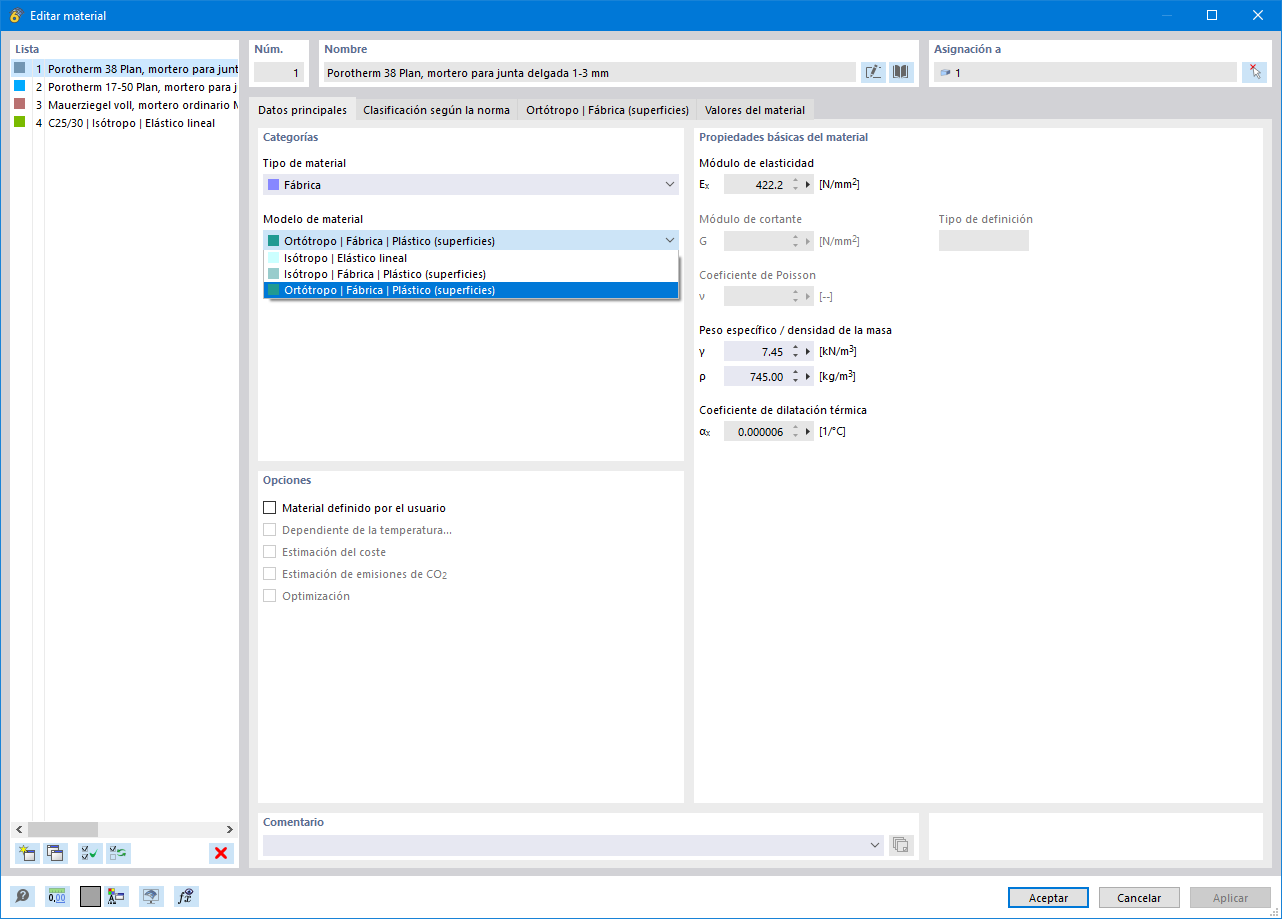Click the arrow button next to ρ value
Viewport: 1282px width, 919px height.
point(808,377)
